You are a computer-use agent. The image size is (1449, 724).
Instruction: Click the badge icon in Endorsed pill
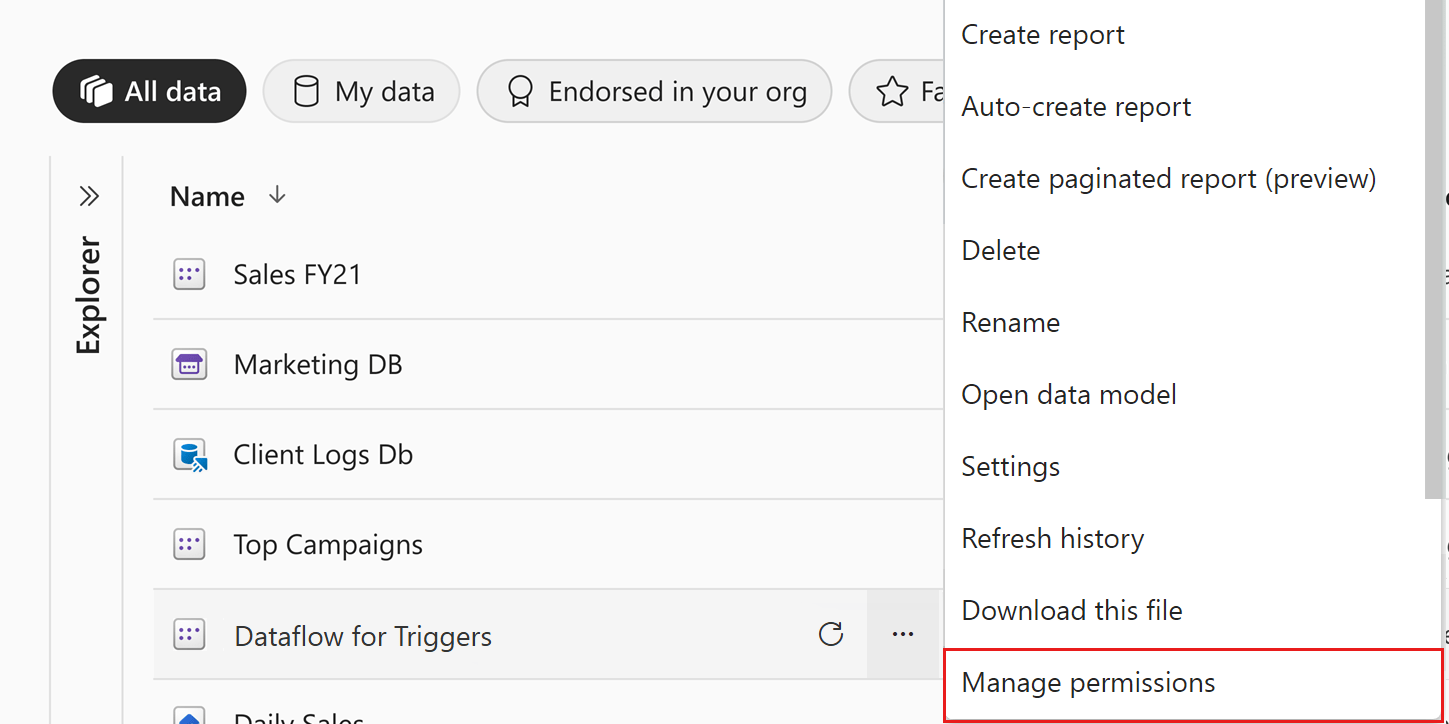tap(519, 91)
